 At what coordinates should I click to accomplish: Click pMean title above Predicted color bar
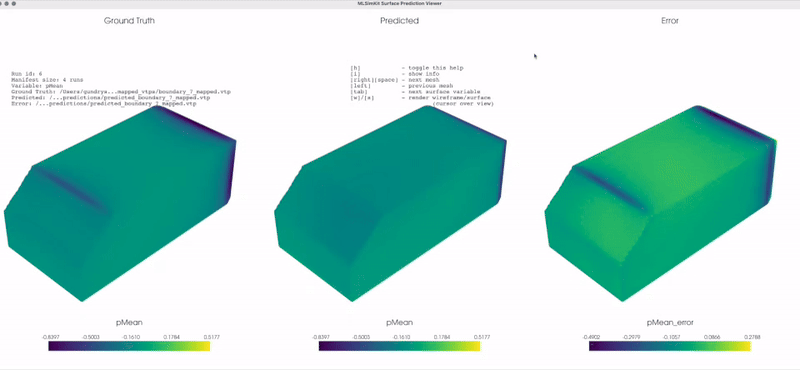(x=399, y=323)
